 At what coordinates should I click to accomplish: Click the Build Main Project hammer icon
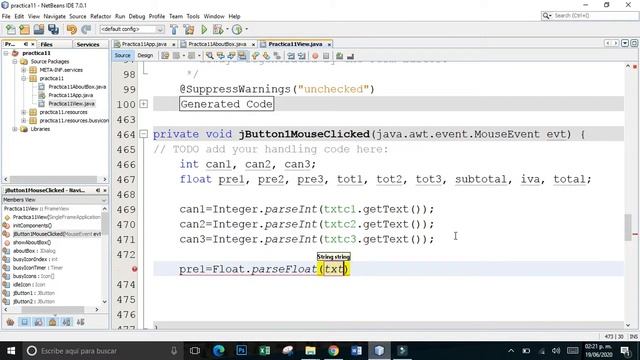(x=174, y=29)
